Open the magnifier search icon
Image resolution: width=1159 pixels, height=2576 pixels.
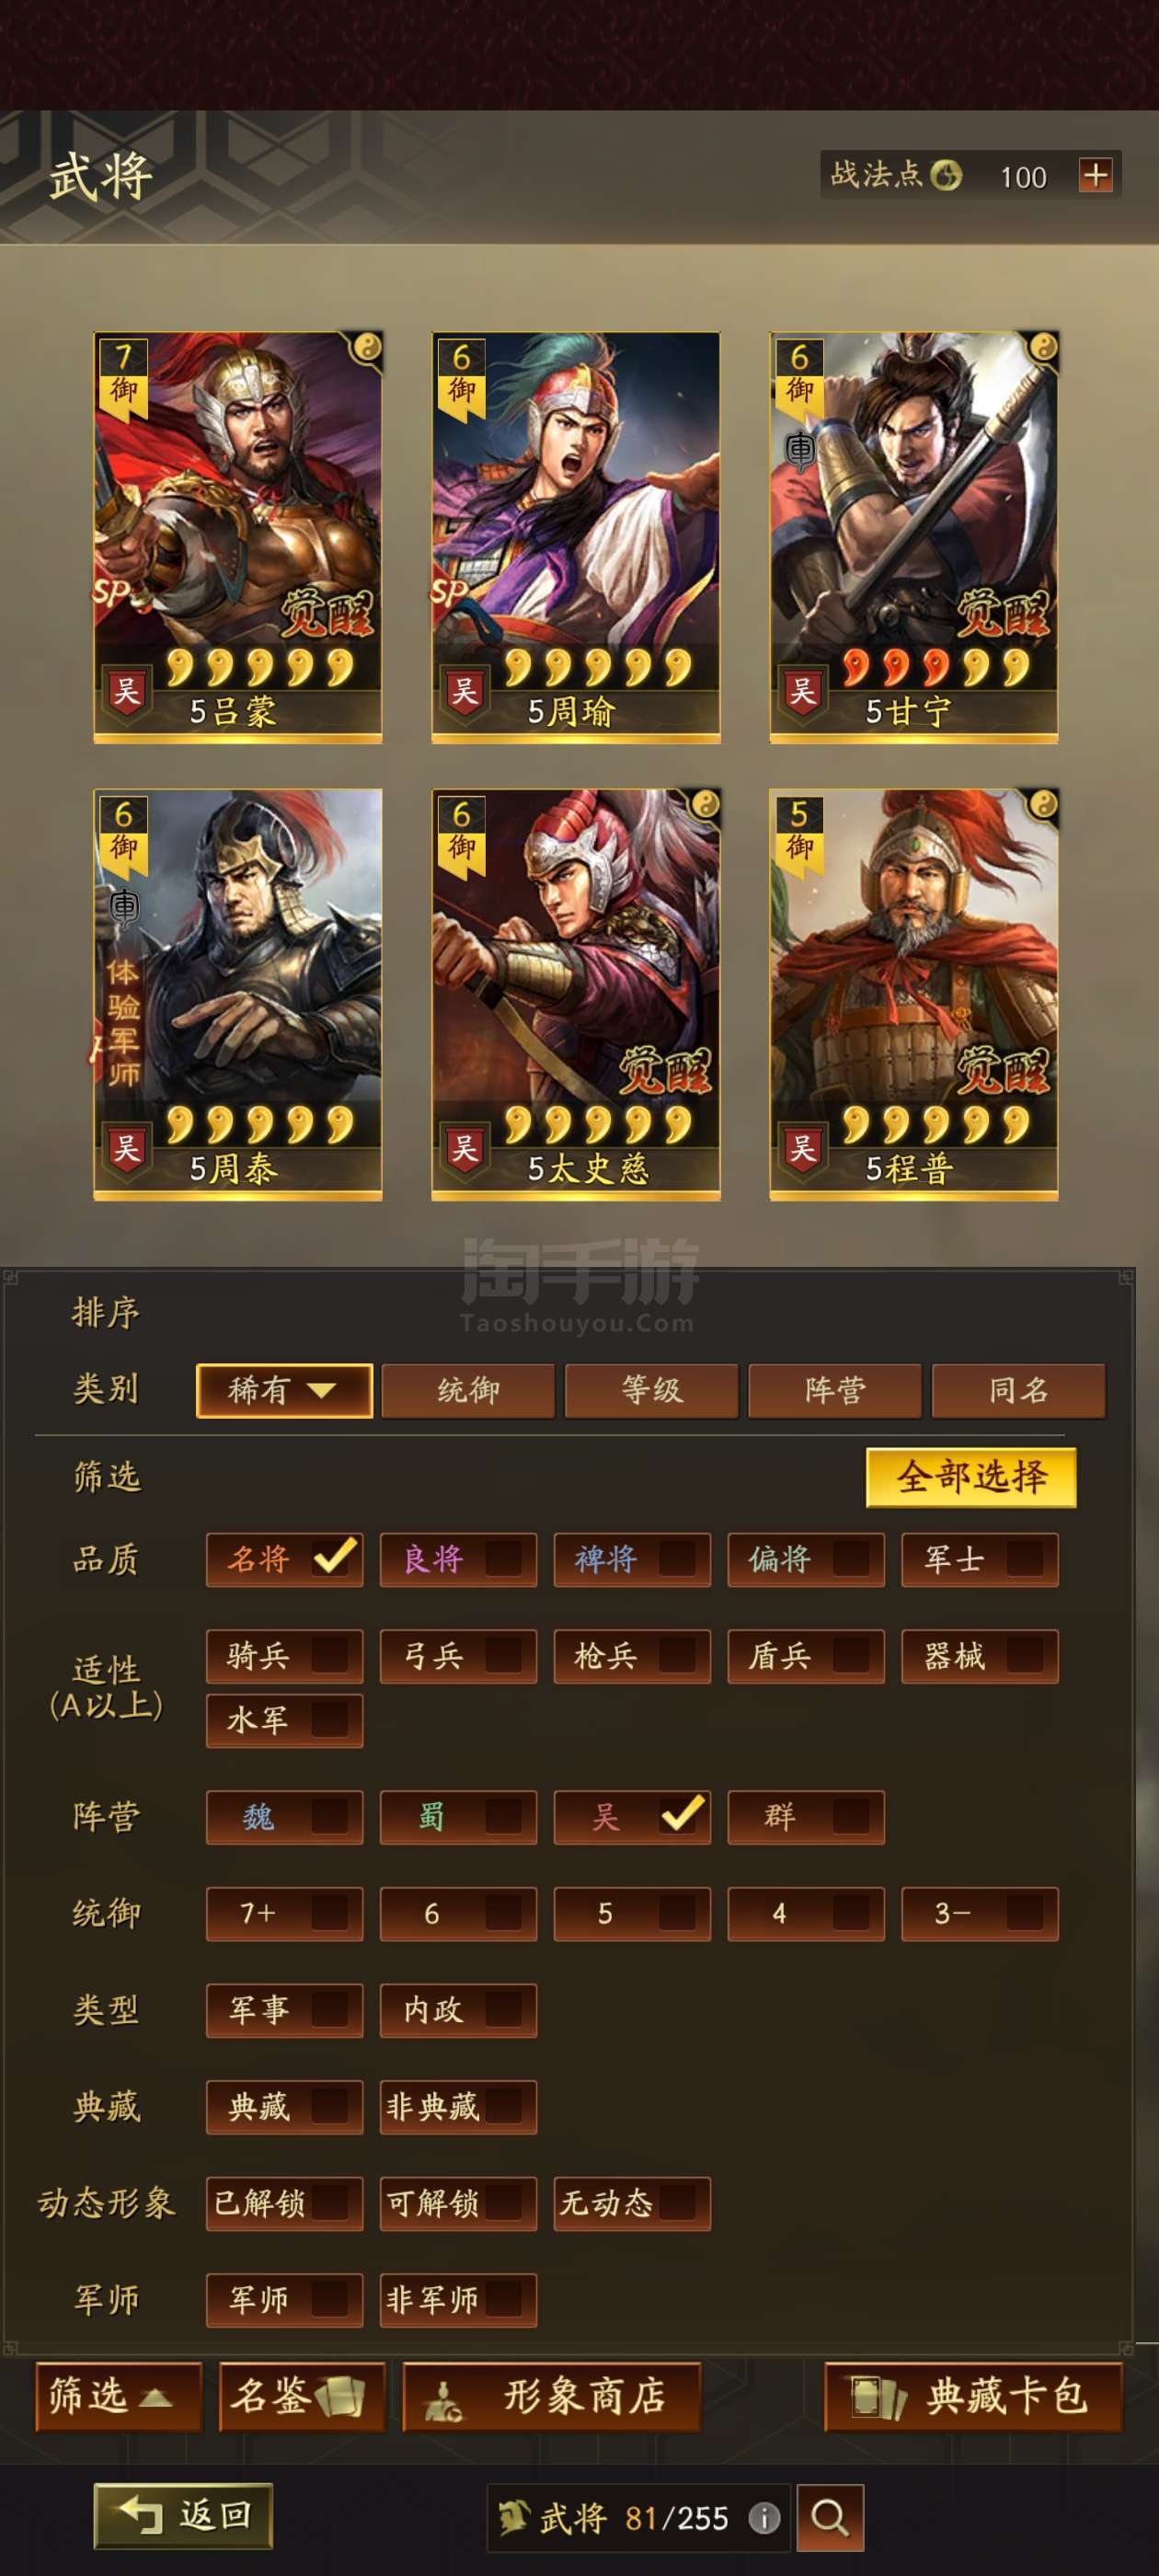[x=830, y=2516]
